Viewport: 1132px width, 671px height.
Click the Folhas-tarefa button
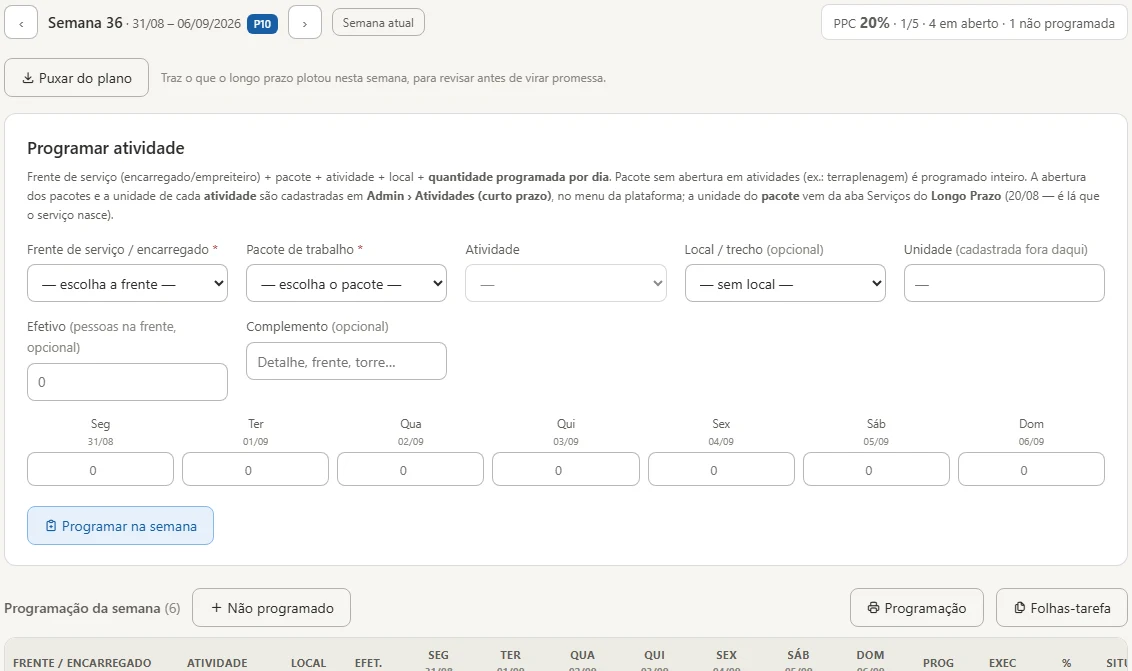pos(1062,608)
